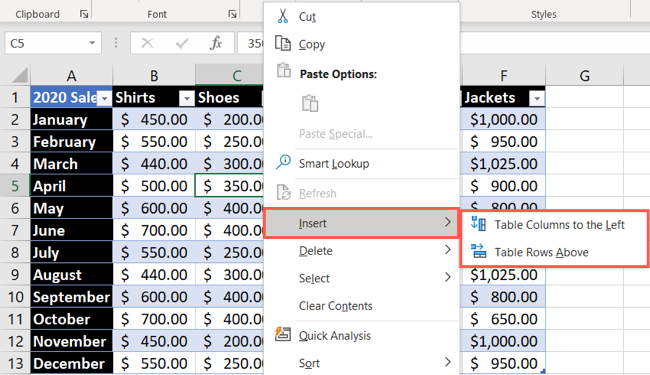Click the January cell
Screen dimensions: 650x375
71,119
